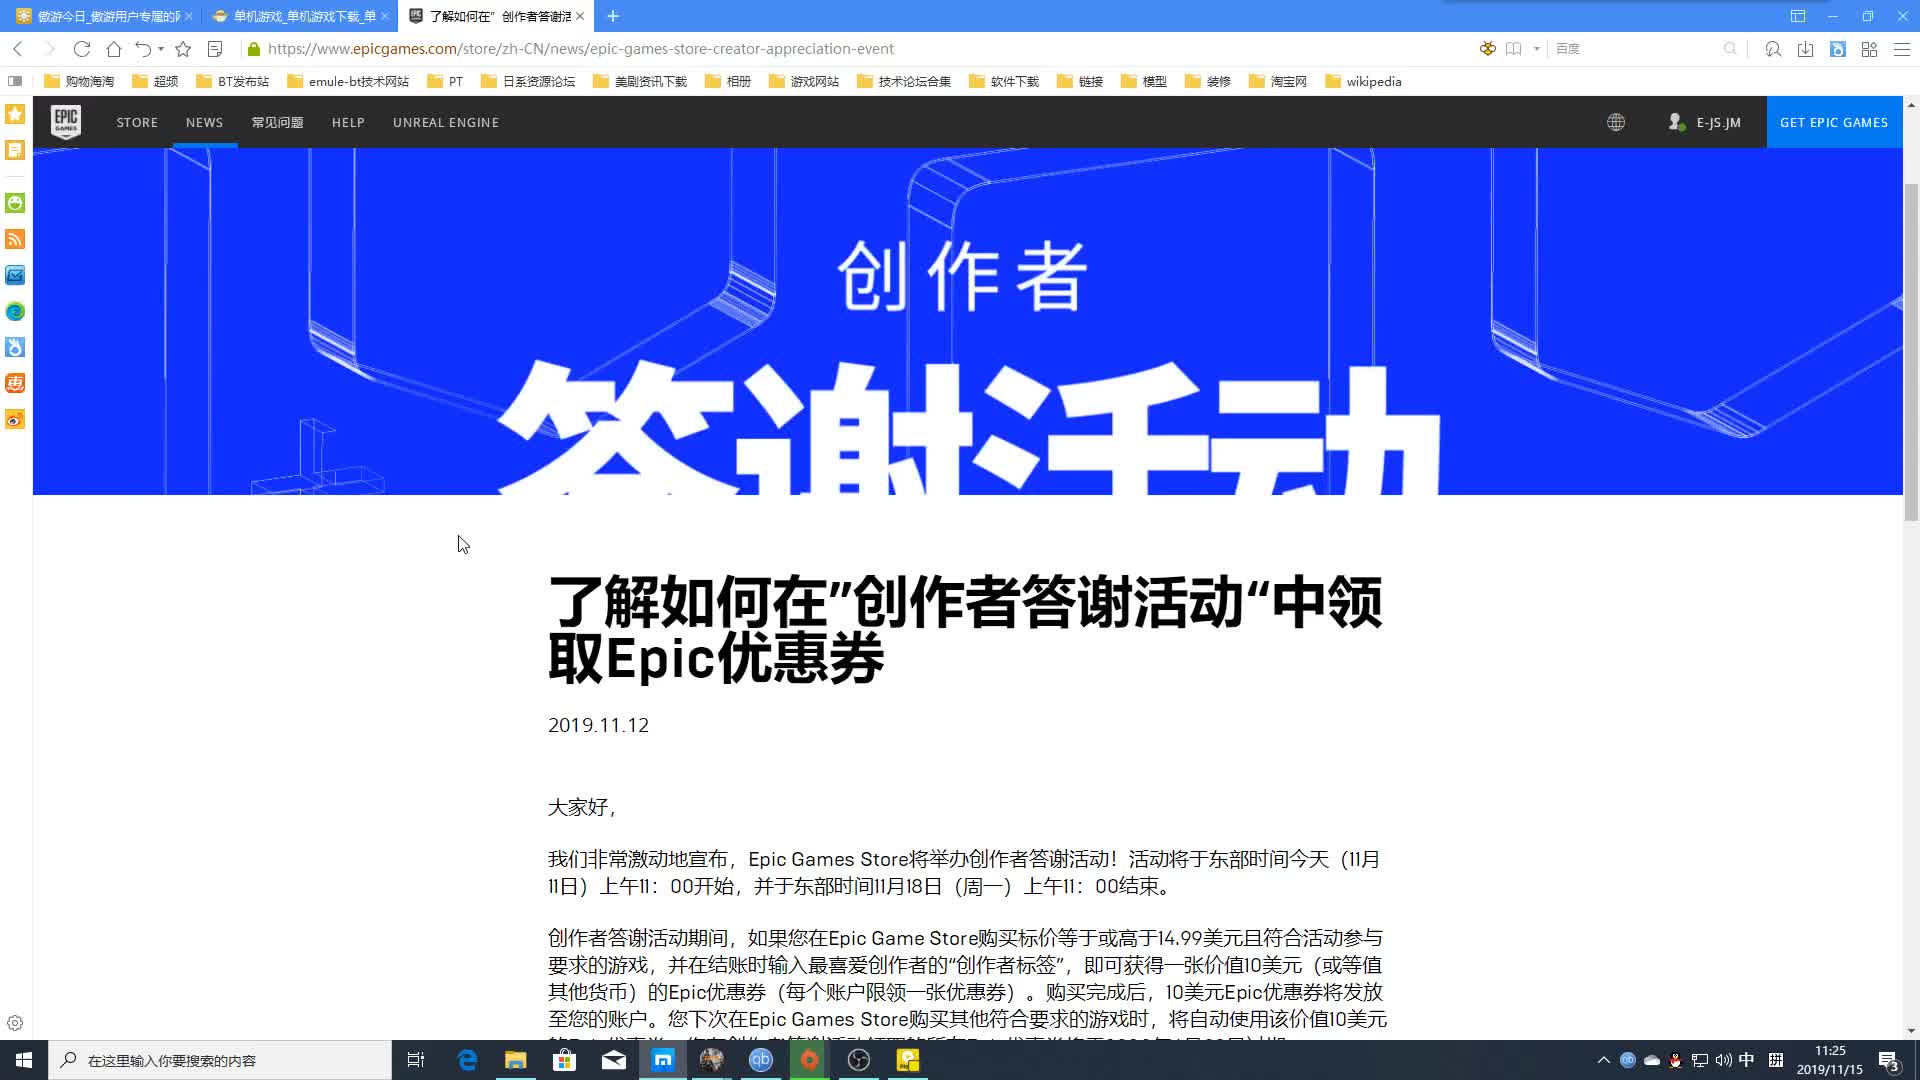The image size is (1920, 1080).
Task: Open Task View on taskbar
Action: 416,1060
